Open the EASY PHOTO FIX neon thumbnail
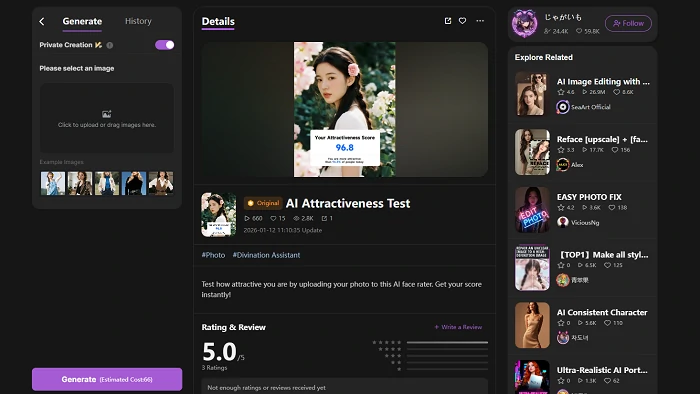The height and width of the screenshot is (394, 700). 532,210
